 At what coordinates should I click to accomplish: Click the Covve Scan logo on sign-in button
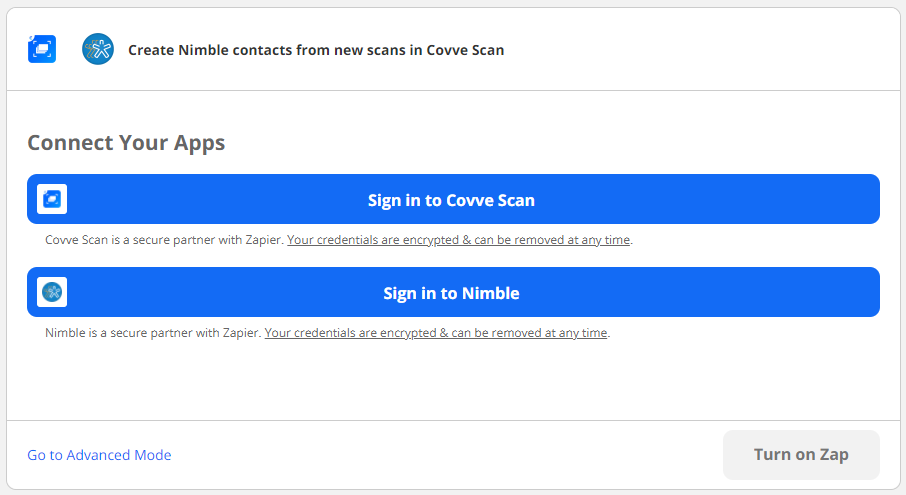click(x=52, y=199)
